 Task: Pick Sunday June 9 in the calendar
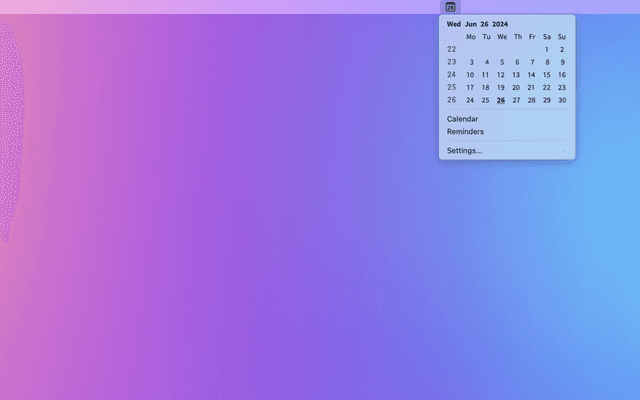coord(562,62)
